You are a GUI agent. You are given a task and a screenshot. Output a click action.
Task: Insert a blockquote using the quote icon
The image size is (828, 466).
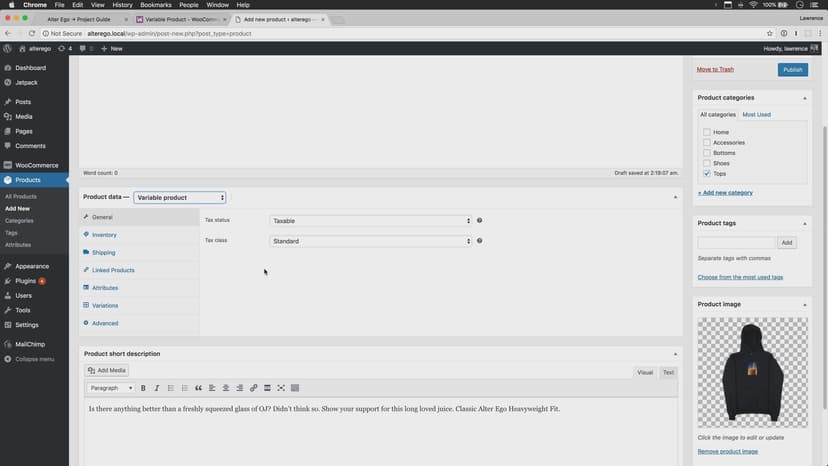[198, 388]
